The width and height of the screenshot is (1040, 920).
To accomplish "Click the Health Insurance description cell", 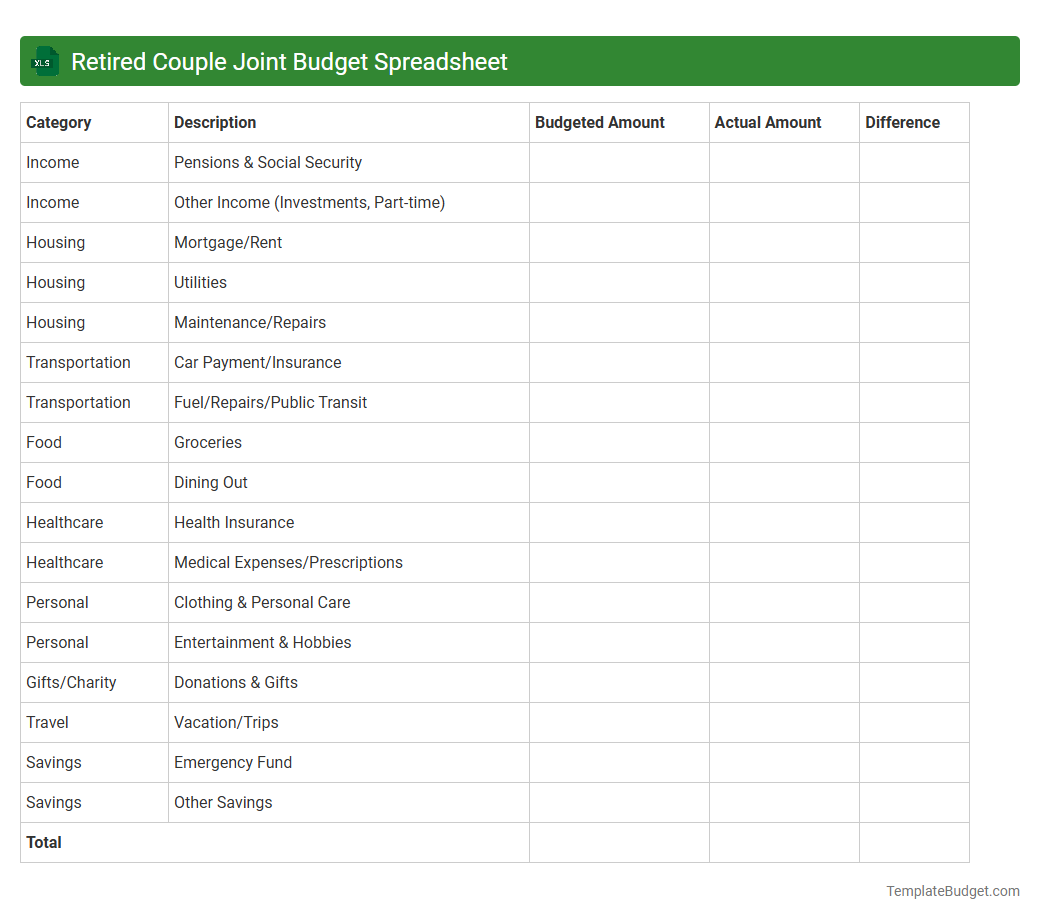I will (x=233, y=522).
